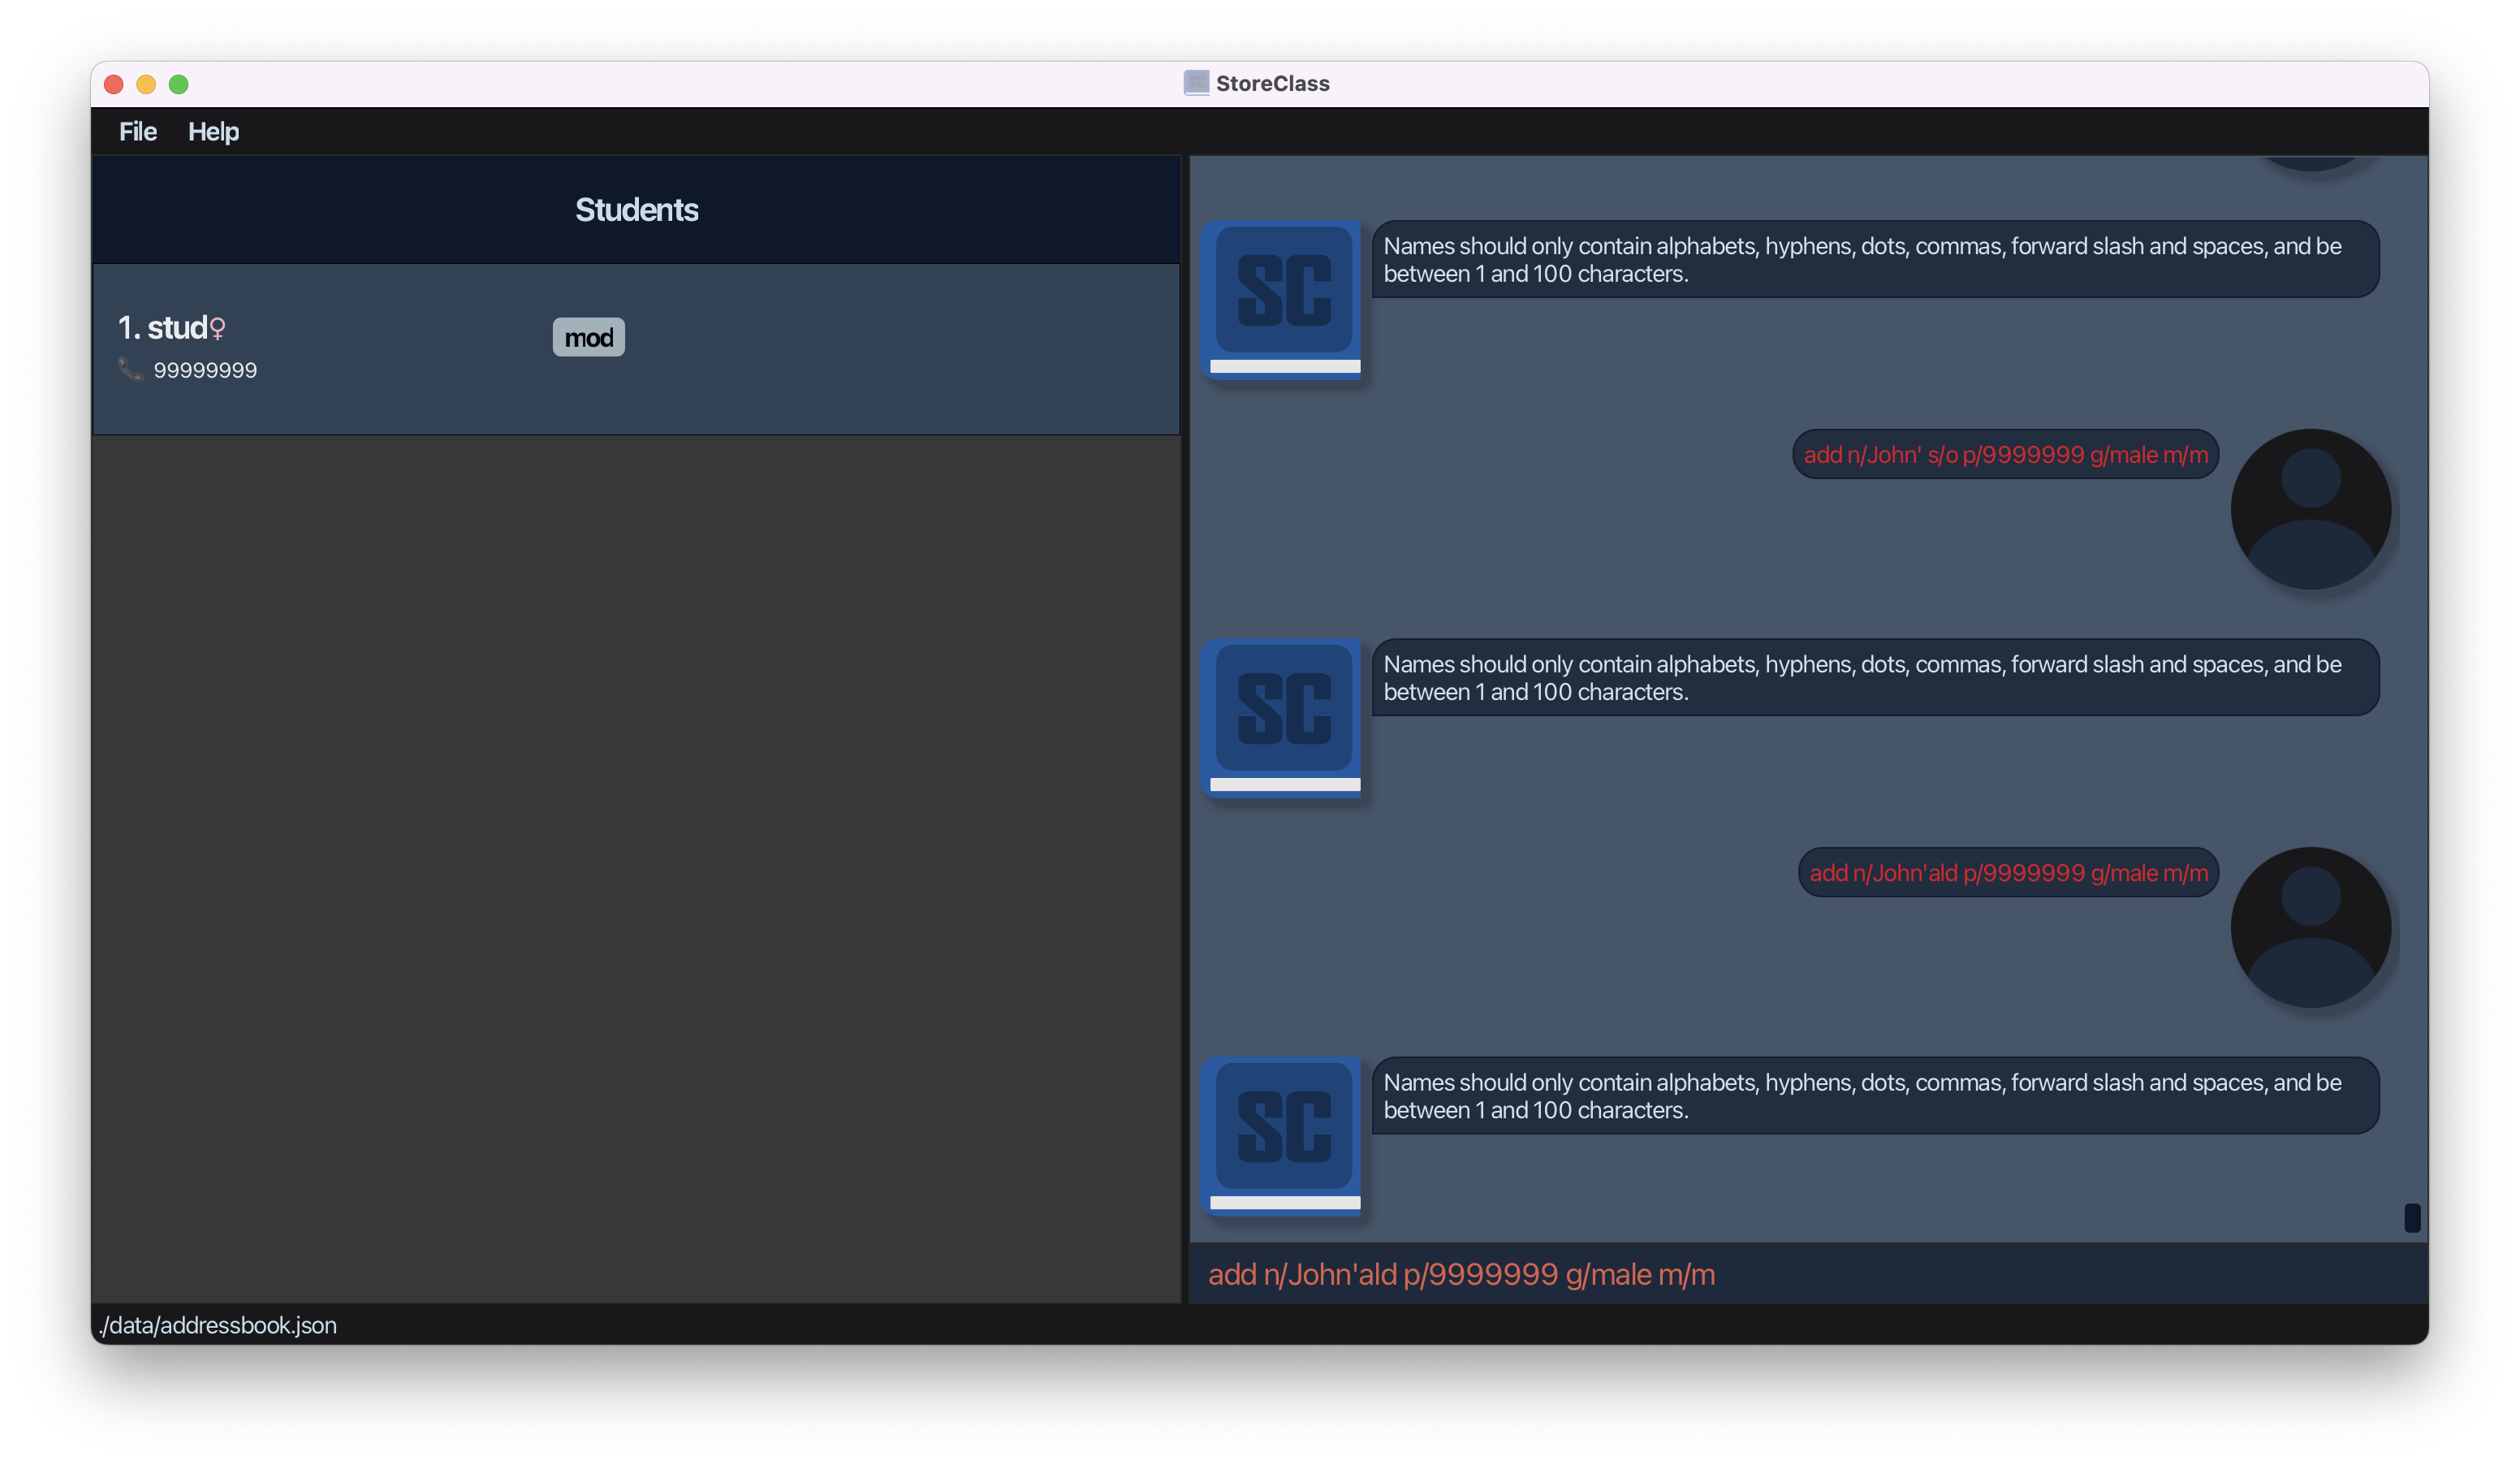This screenshot has width=2520, height=1465.
Task: Click the Students panel header
Action: tap(636, 210)
